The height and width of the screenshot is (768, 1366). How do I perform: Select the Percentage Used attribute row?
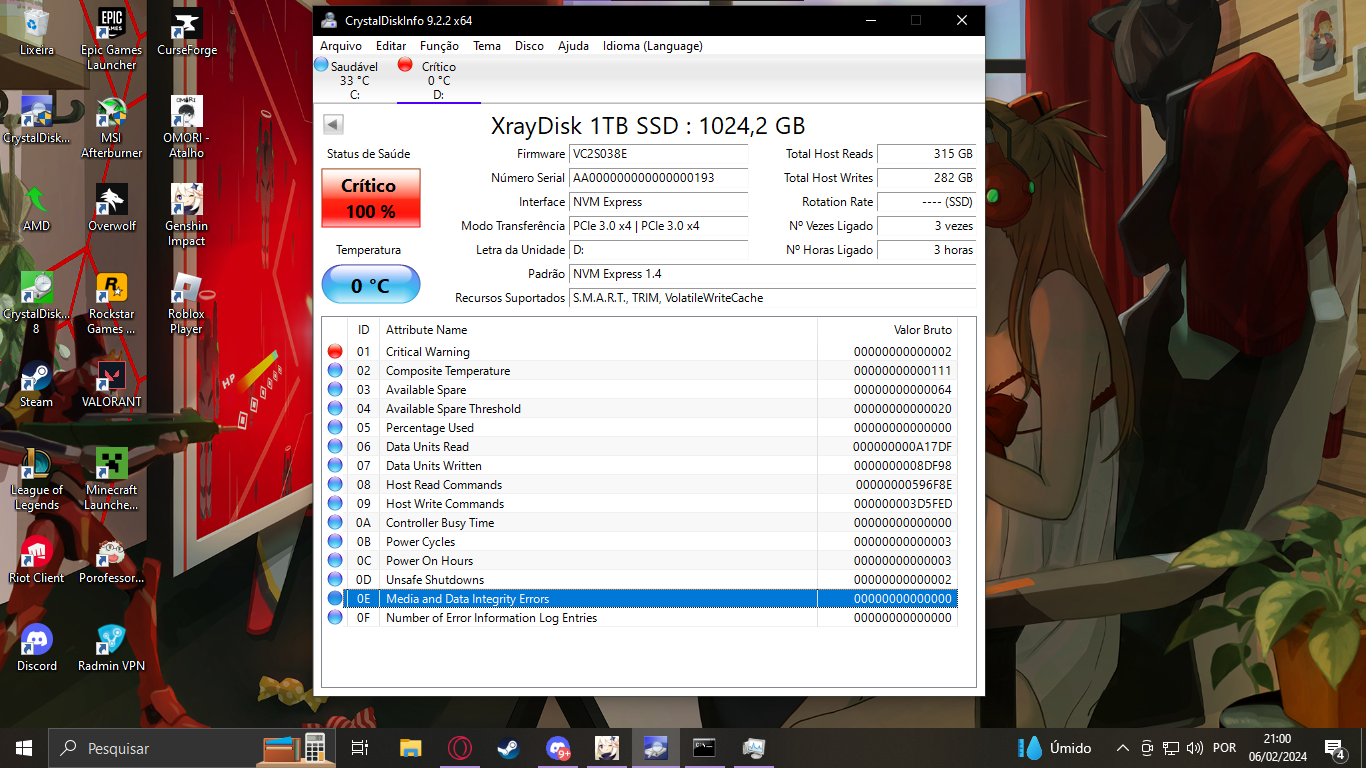tap(640, 428)
